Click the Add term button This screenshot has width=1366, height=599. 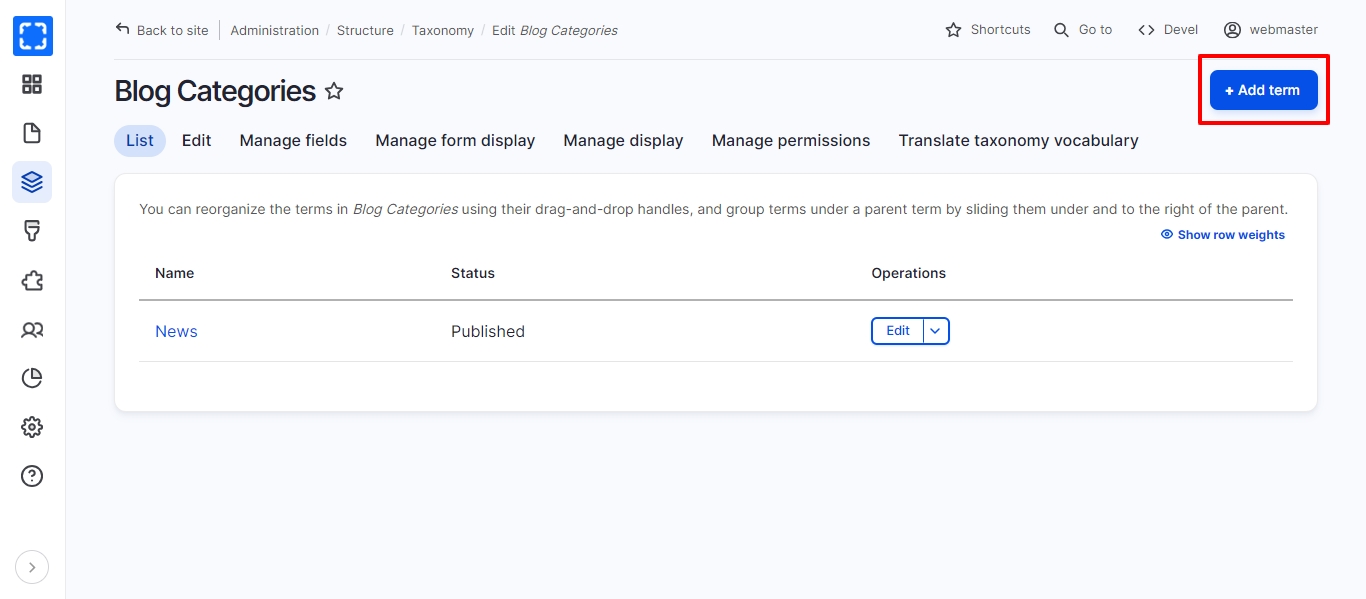click(x=1263, y=90)
